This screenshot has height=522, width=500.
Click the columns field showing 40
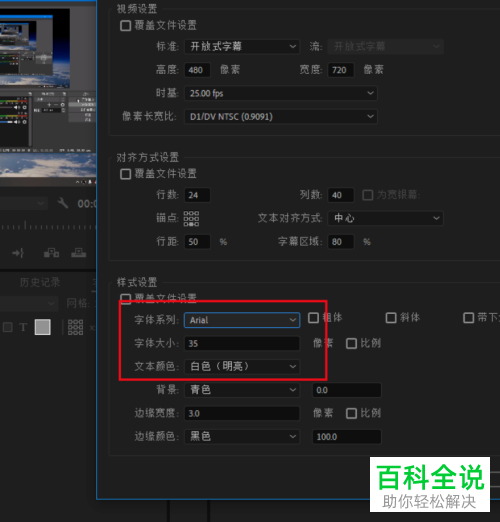click(341, 195)
